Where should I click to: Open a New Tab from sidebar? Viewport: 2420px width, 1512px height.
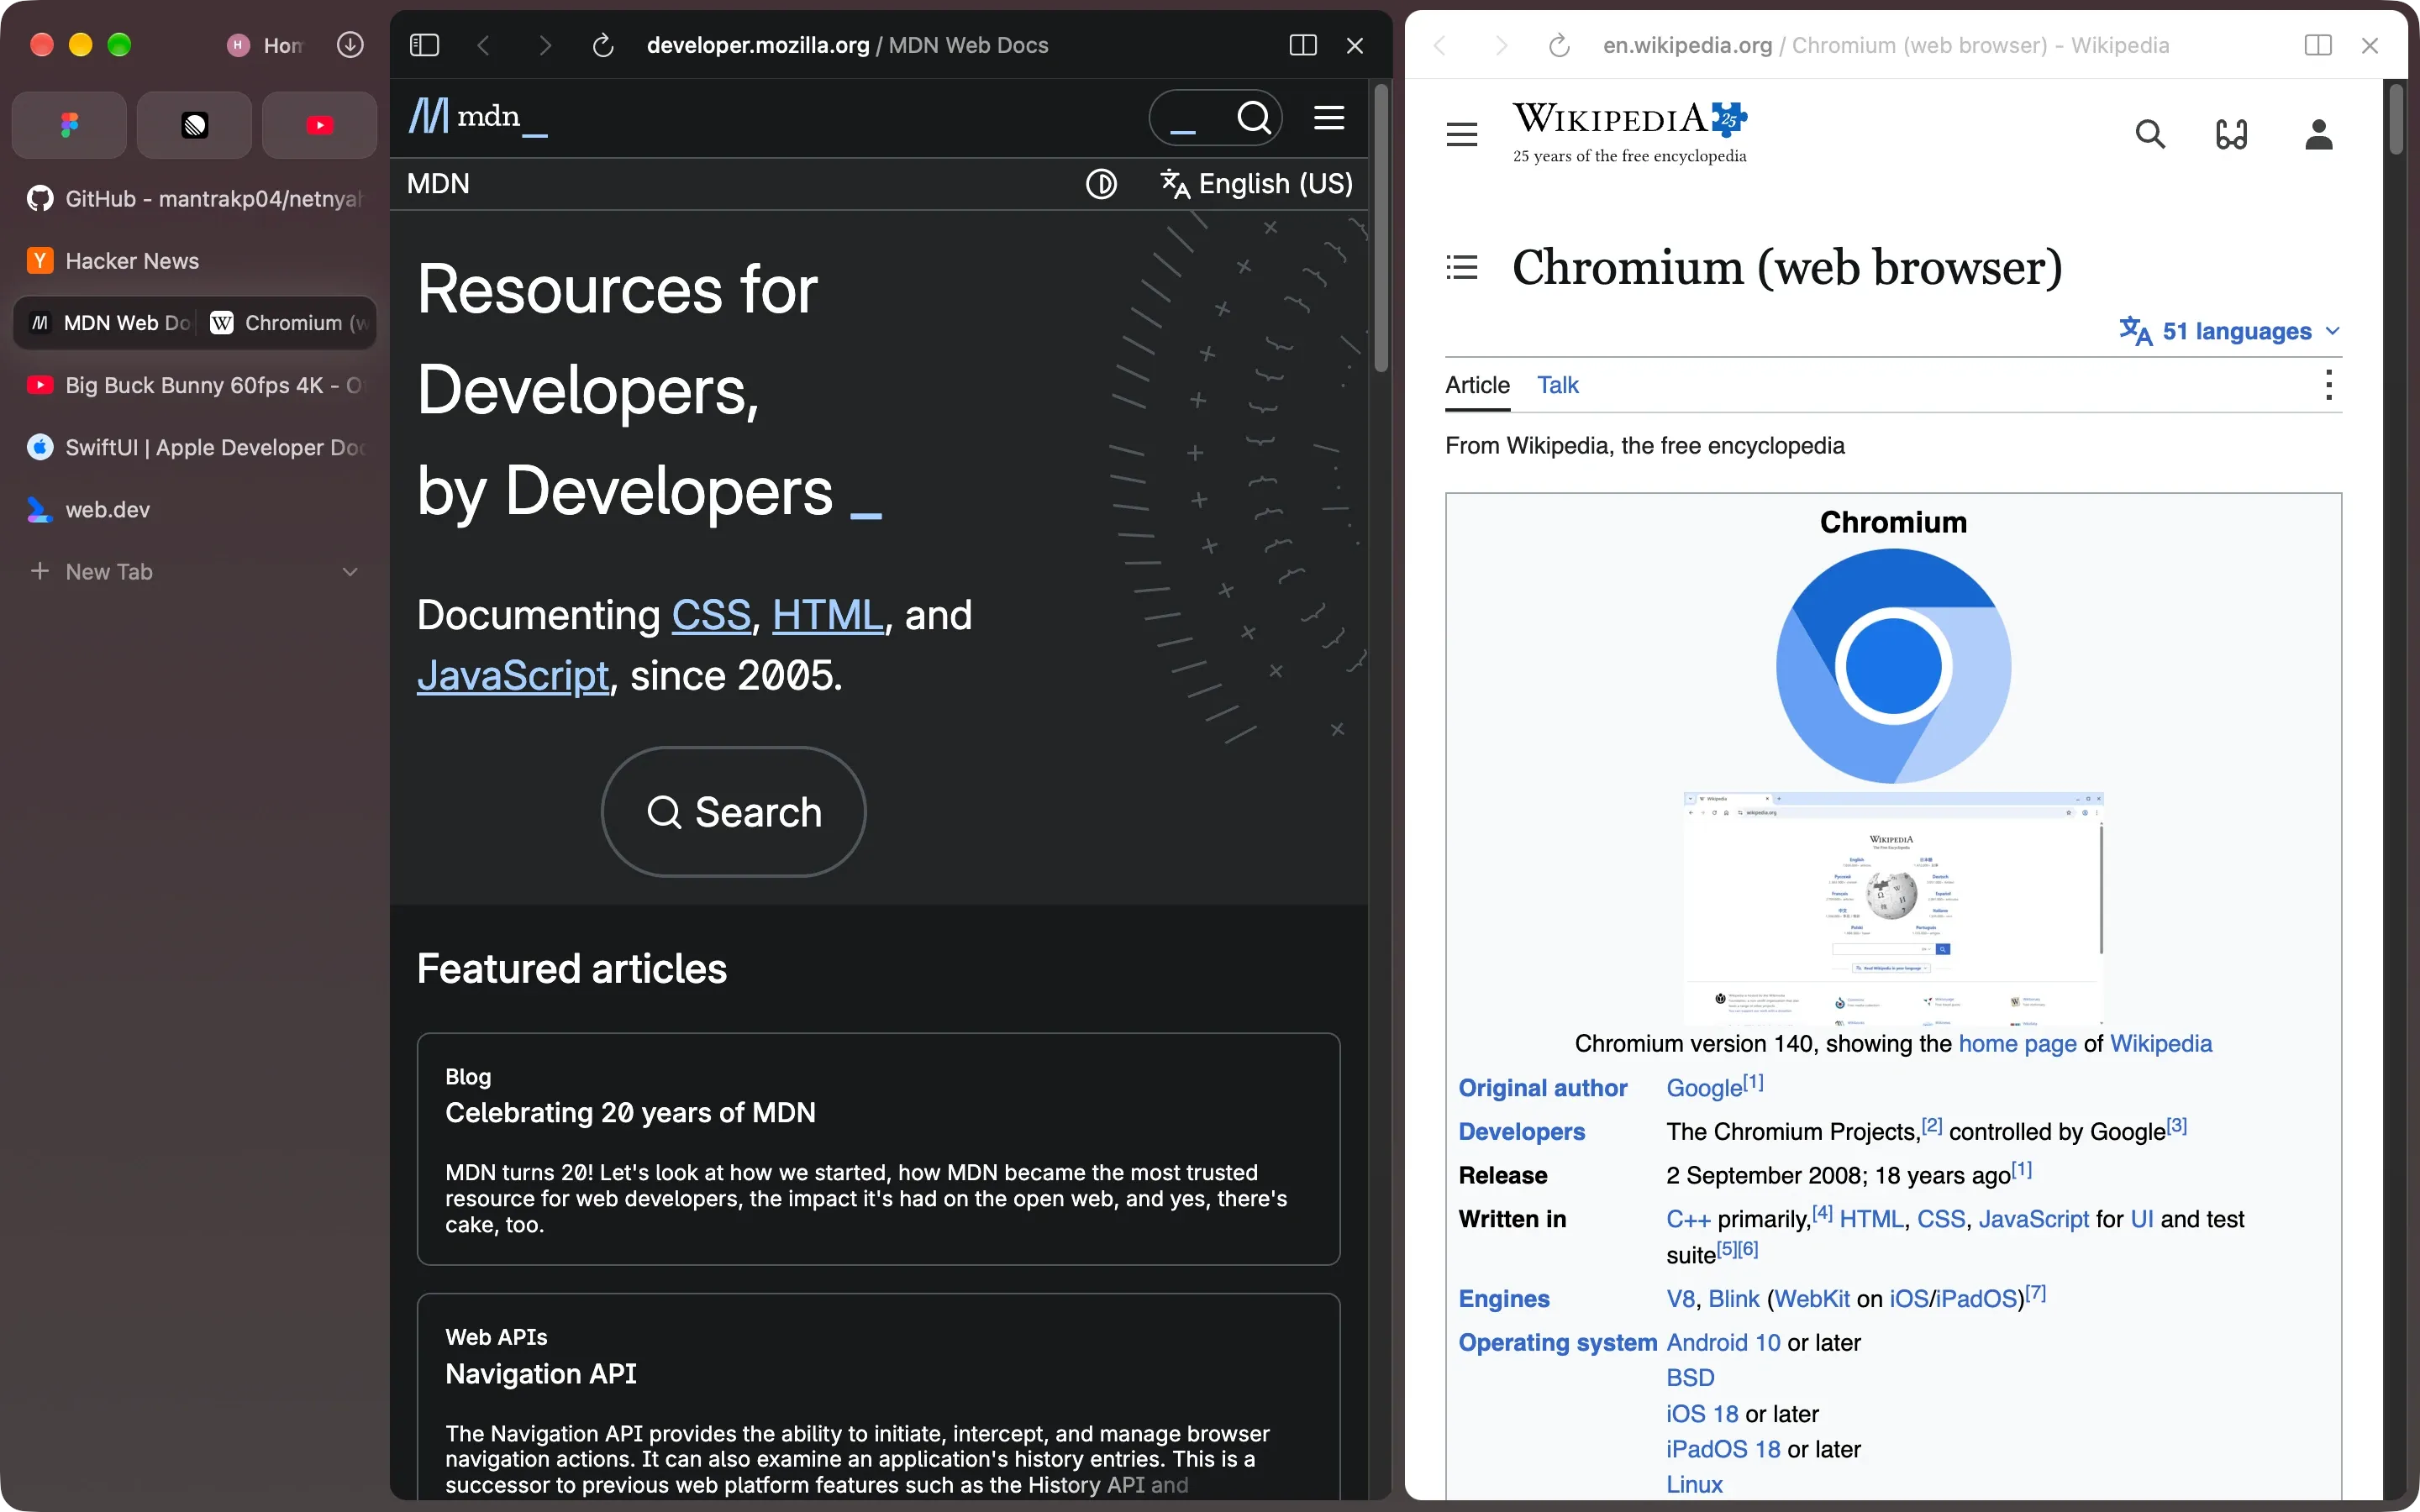pos(108,572)
